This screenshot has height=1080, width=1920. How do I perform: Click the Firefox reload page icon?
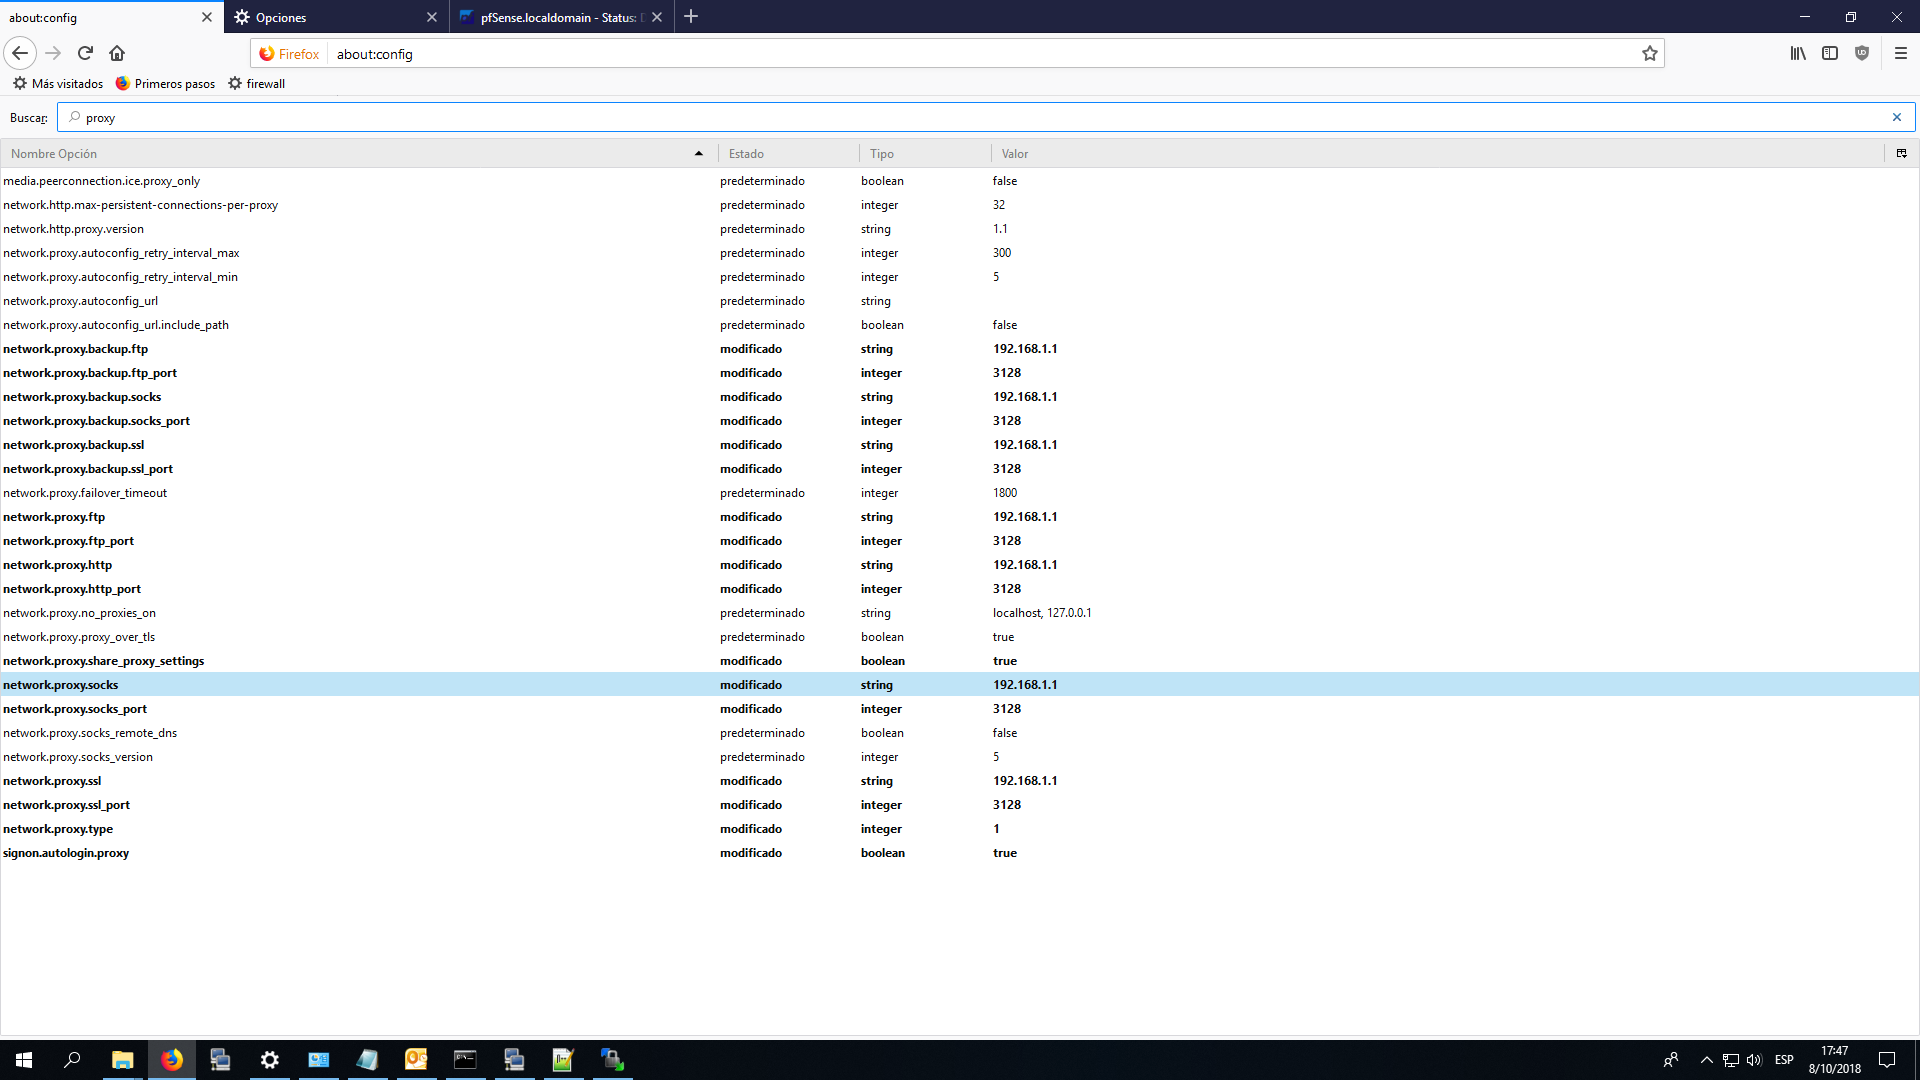tap(85, 53)
